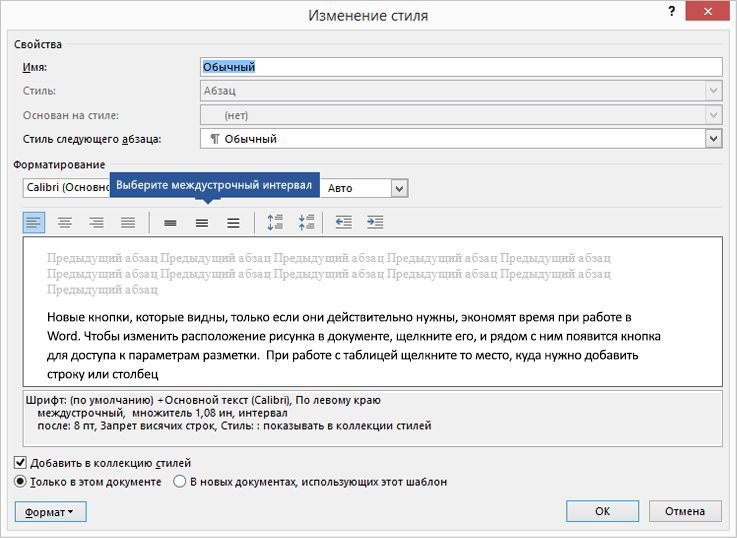Open the Основан на стиле dropdown arrow
Screen dimensions: 737x538
(x=713, y=115)
